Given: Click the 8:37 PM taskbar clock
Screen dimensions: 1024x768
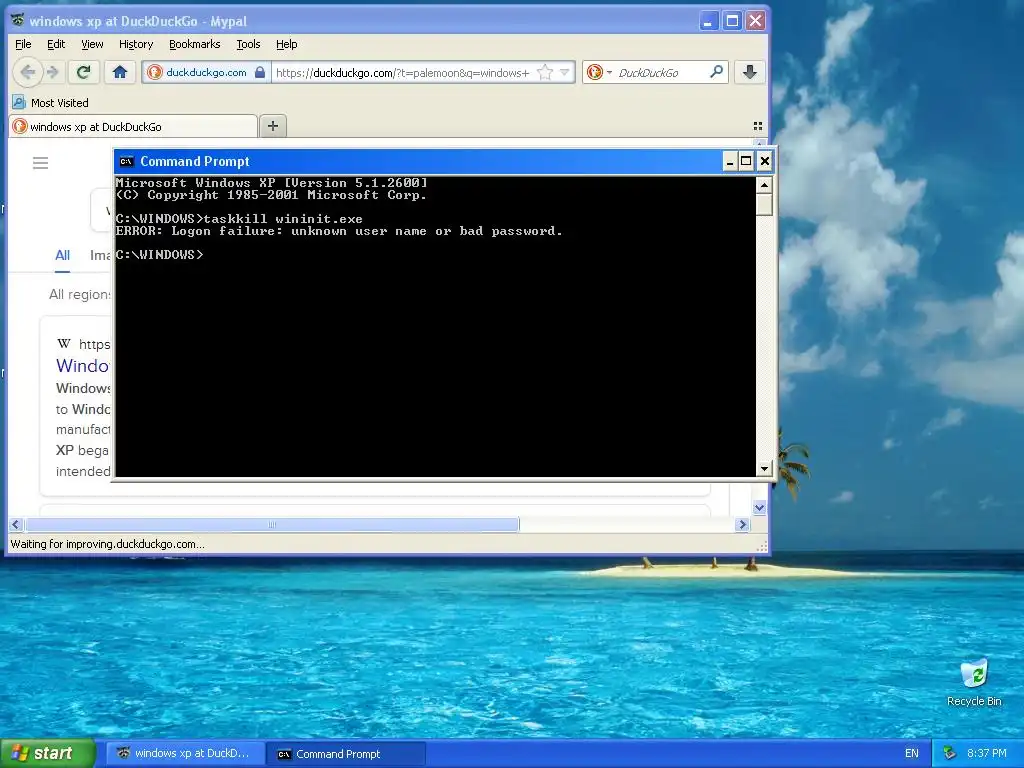Looking at the screenshot, I should 987,754.
